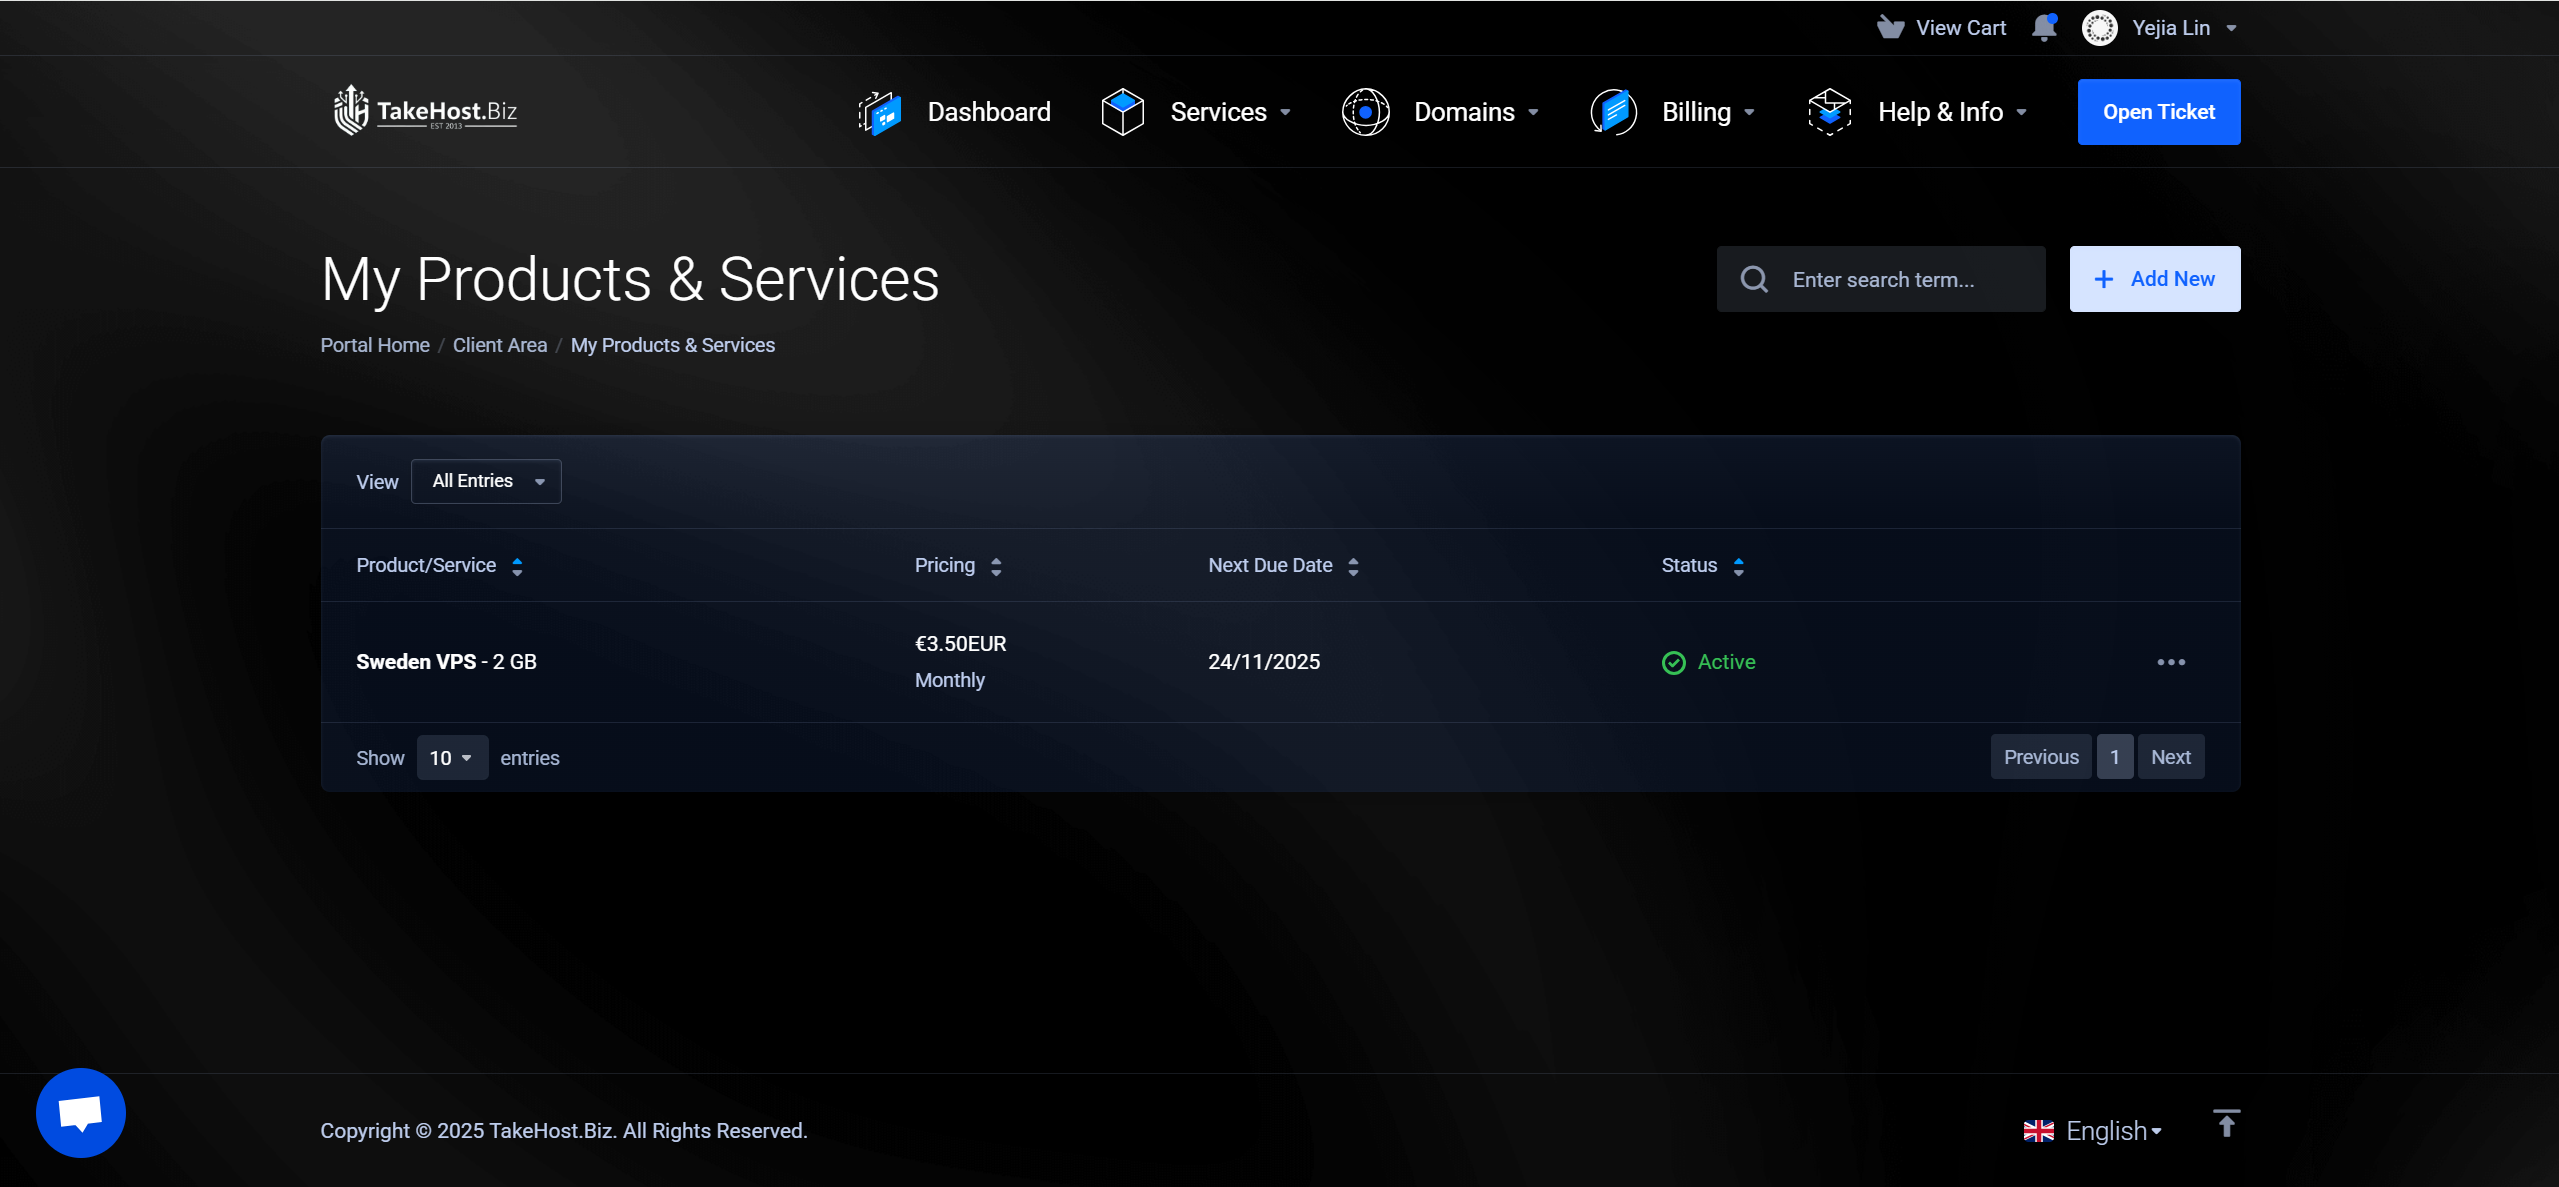Click the Add New button
The image size is (2559, 1187).
pos(2155,279)
